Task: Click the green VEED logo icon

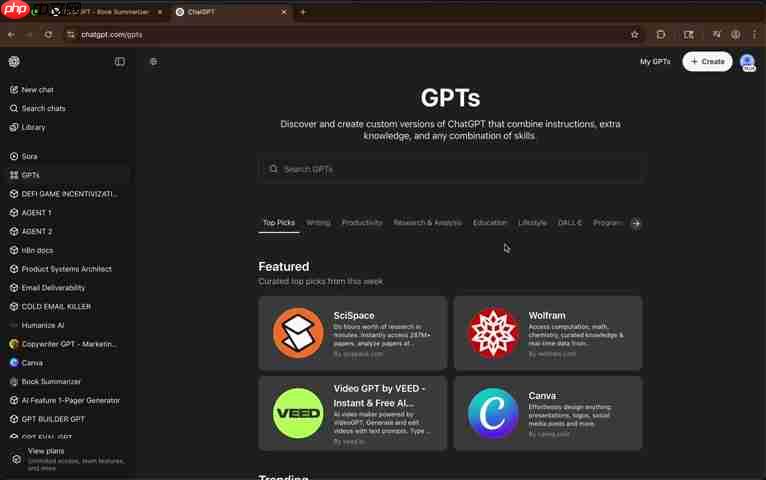Action: (298, 413)
